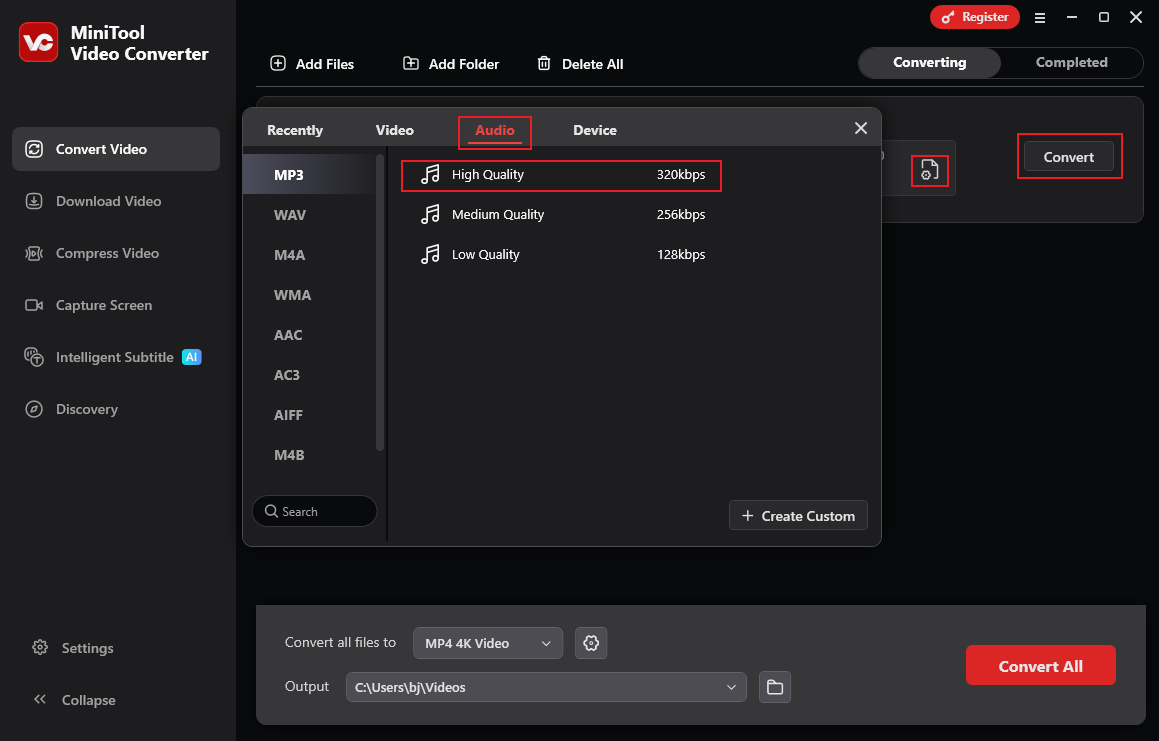
Task: Click Add Folder to import a directory
Action: (x=450, y=63)
